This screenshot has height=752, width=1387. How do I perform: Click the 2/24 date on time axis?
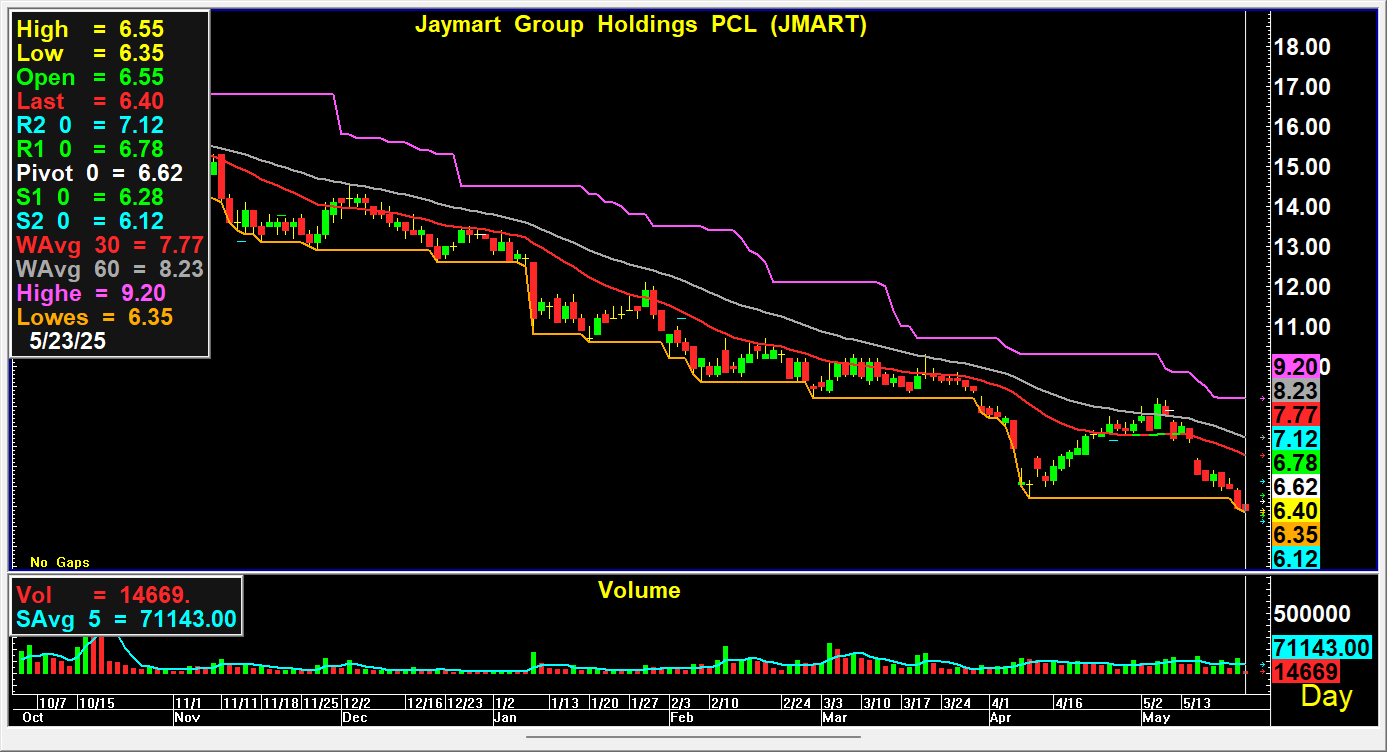pyautogui.click(x=797, y=703)
